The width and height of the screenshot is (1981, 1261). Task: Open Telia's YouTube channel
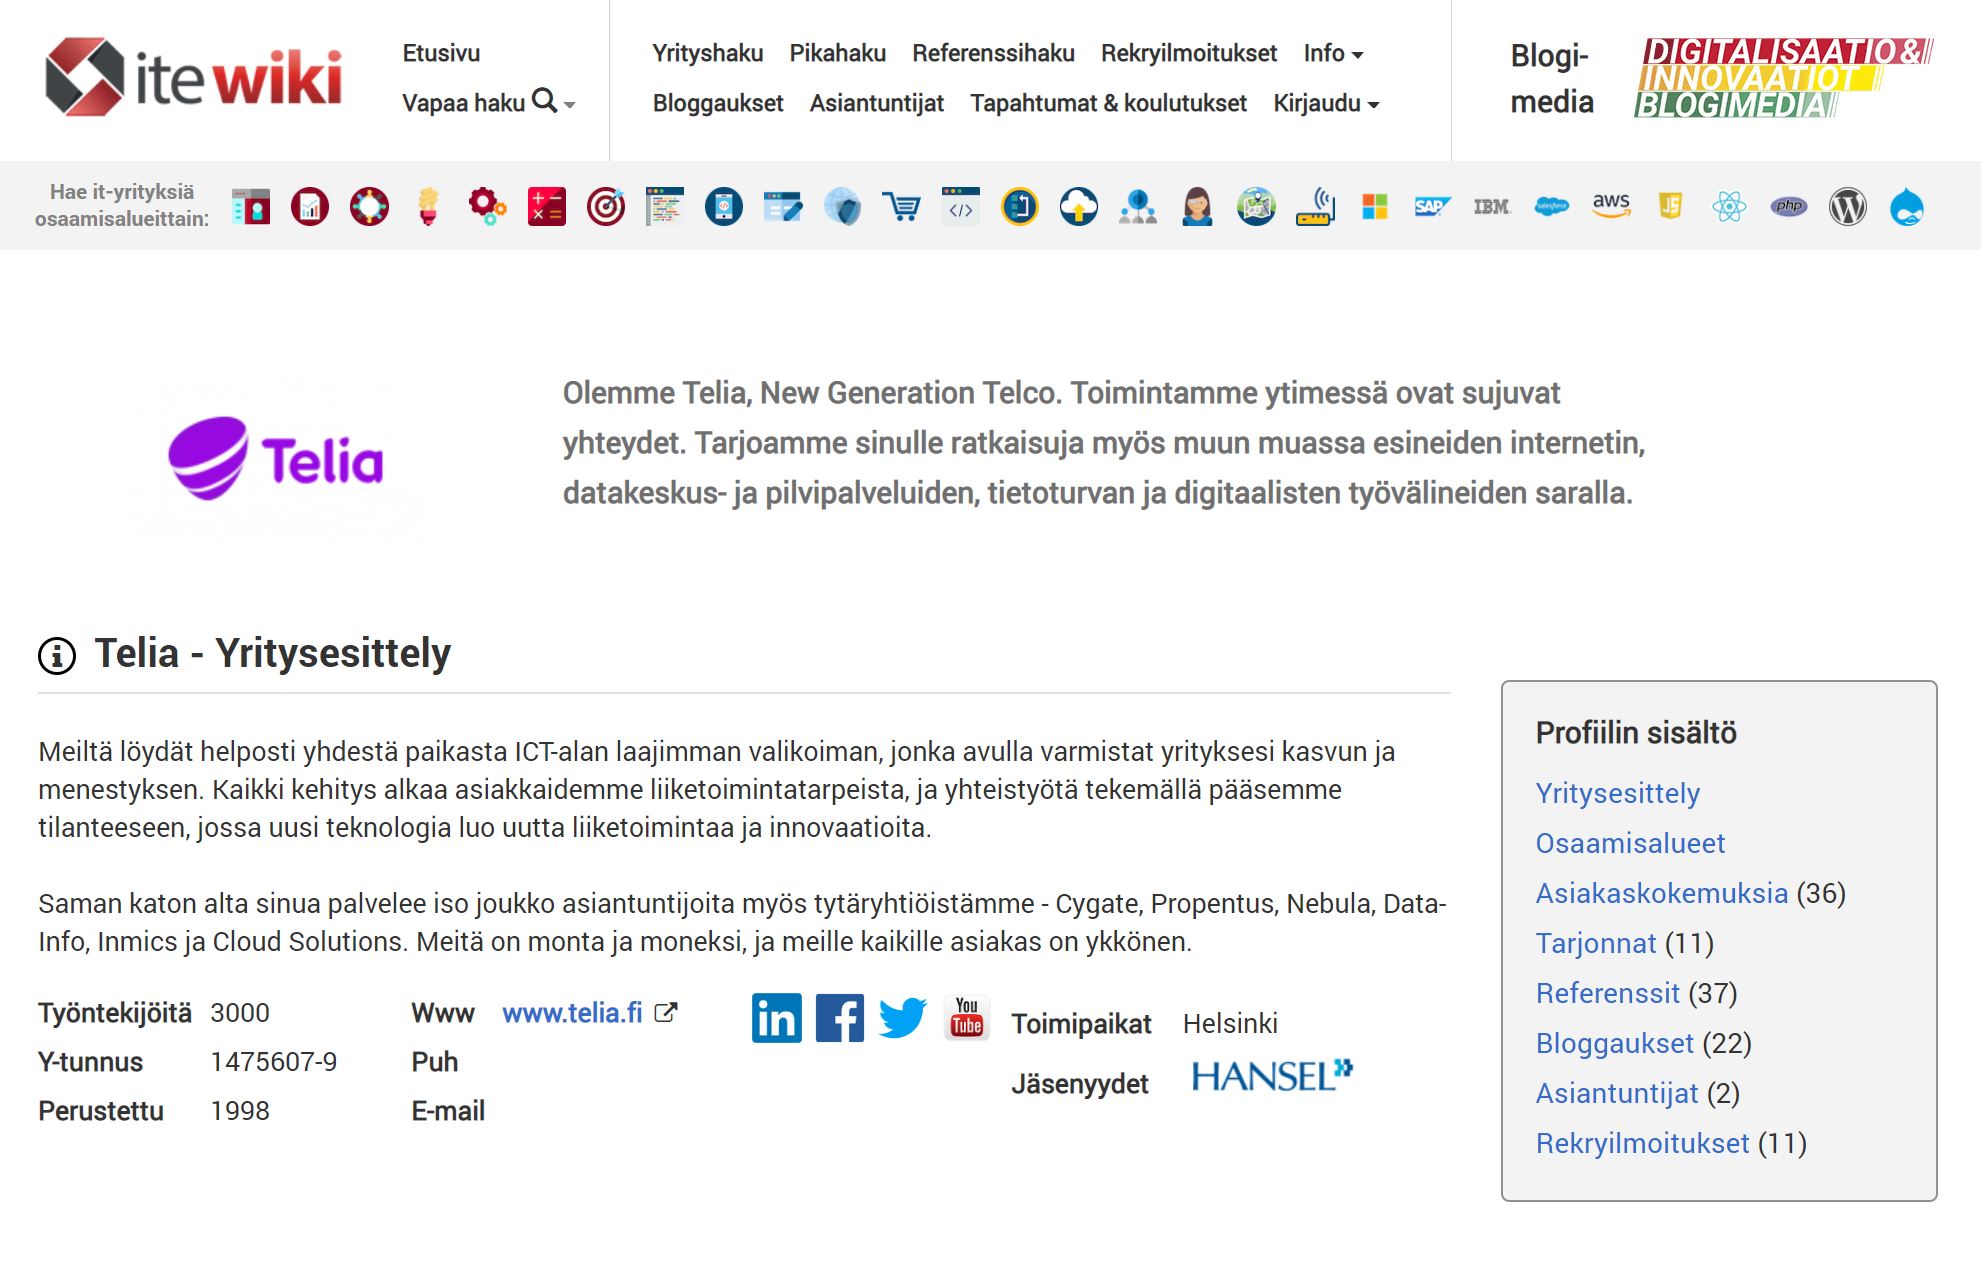(x=966, y=1018)
